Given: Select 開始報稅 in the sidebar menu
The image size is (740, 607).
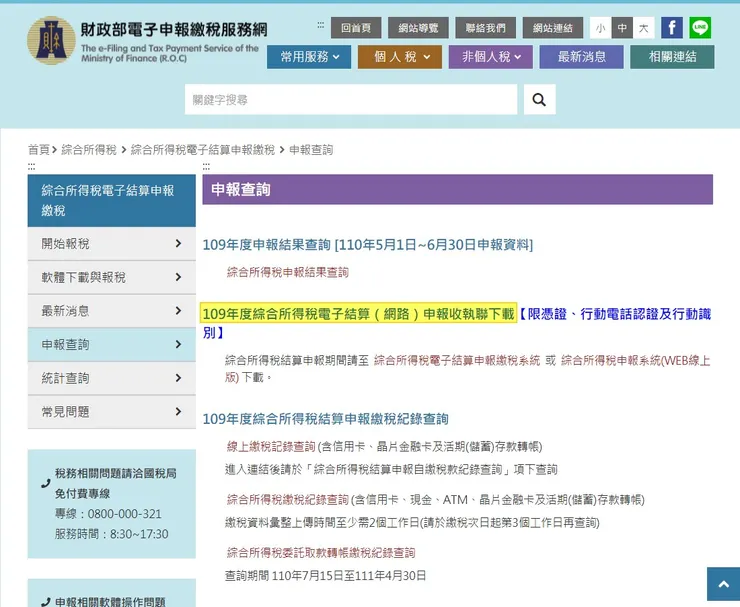Looking at the screenshot, I should pos(112,244).
